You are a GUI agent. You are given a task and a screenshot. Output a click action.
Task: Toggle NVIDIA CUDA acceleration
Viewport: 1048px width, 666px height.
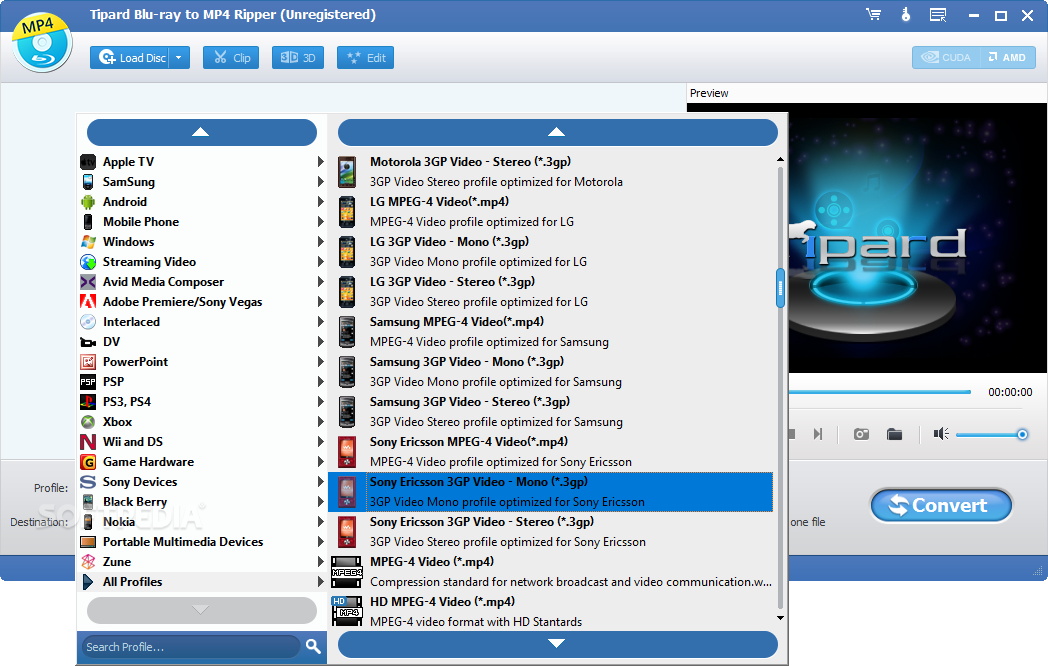point(946,58)
